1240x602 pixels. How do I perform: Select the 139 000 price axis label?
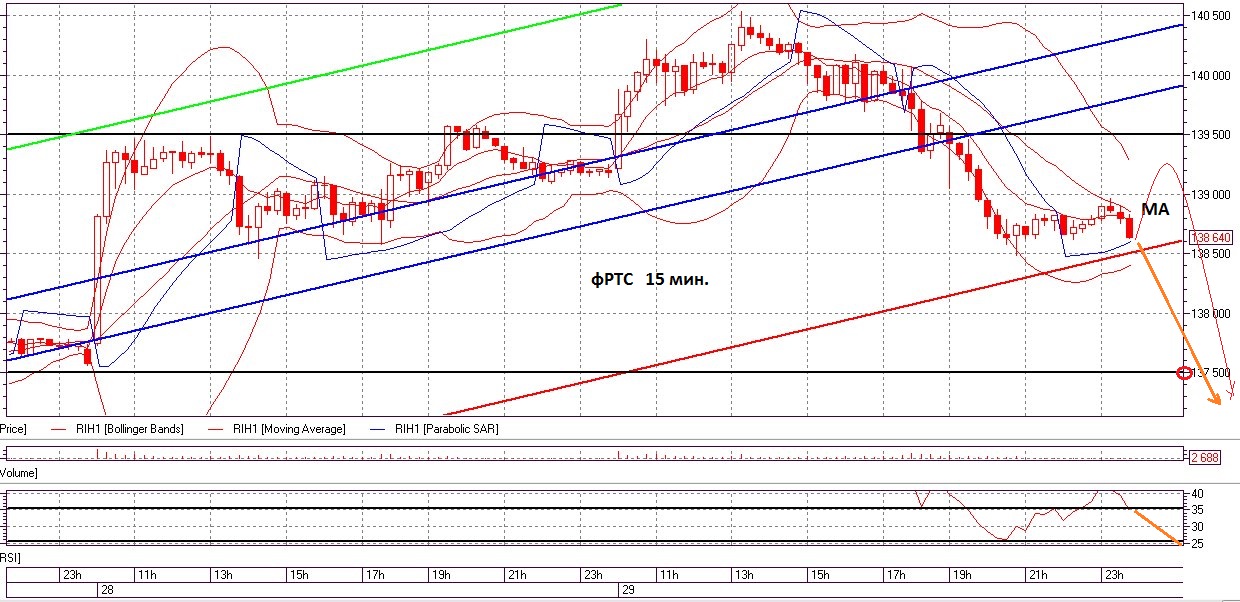point(1210,194)
